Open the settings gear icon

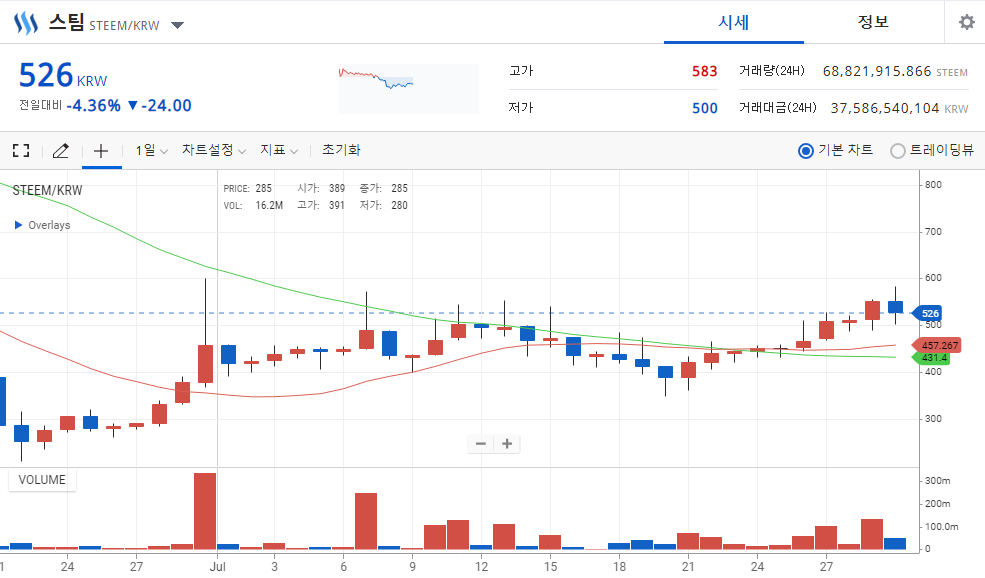coord(967,23)
